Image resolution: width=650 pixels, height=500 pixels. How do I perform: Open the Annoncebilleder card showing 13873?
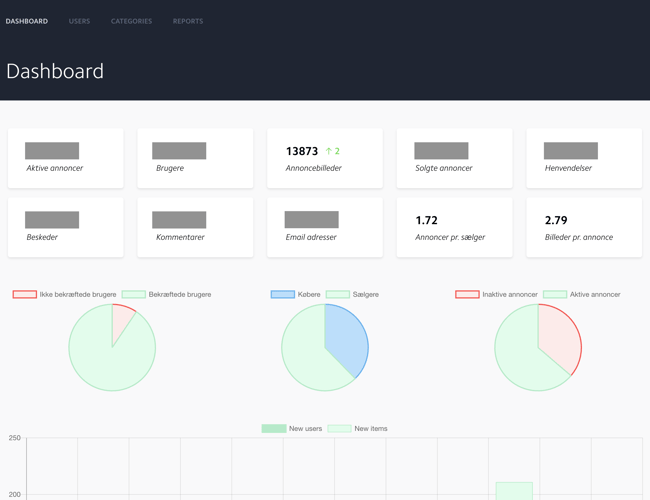[324, 158]
